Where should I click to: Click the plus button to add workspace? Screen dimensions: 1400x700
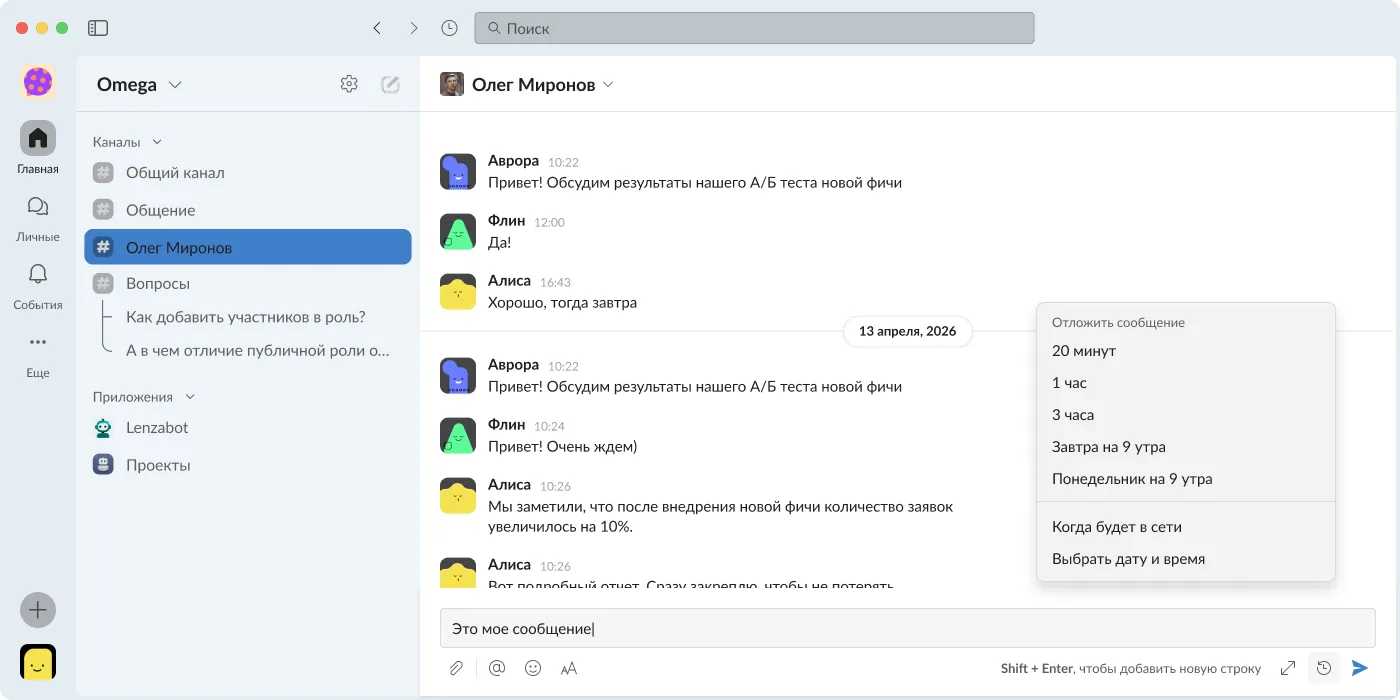pyautogui.click(x=38, y=610)
